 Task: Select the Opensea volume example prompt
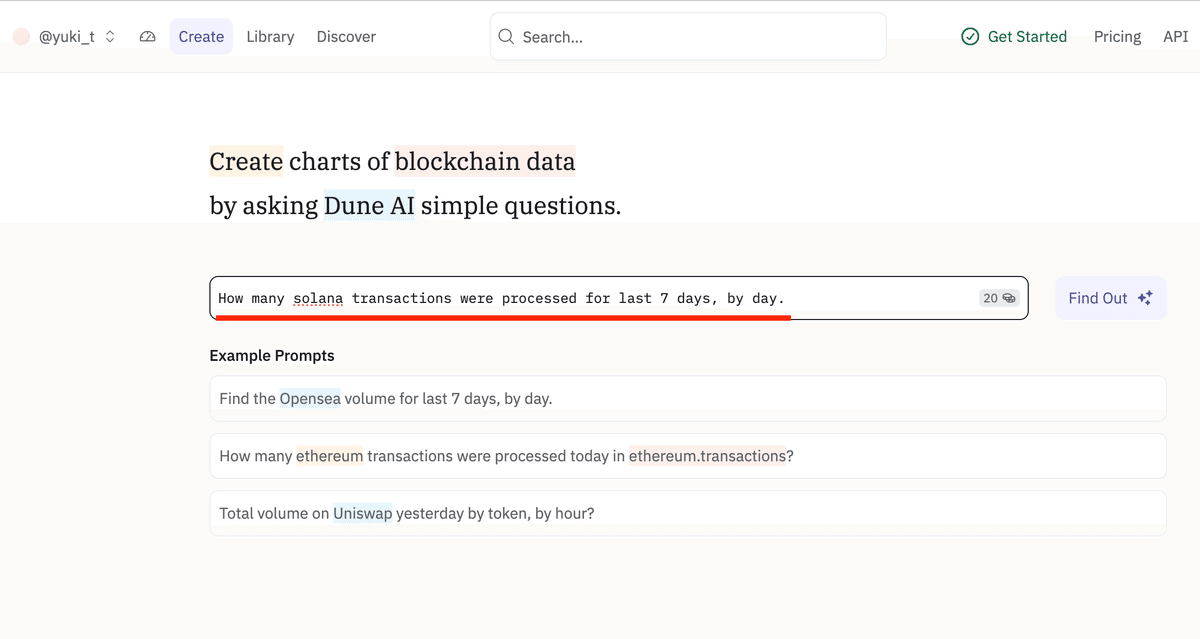point(688,398)
